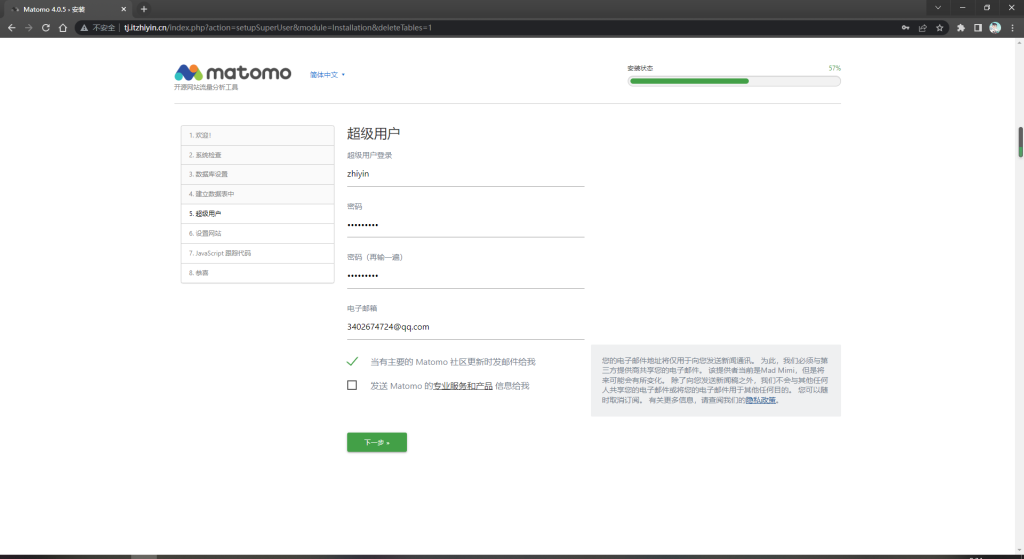Viewport: 1024px width, 559px height.
Task: Open a new tab with the plus icon
Action: point(144,9)
